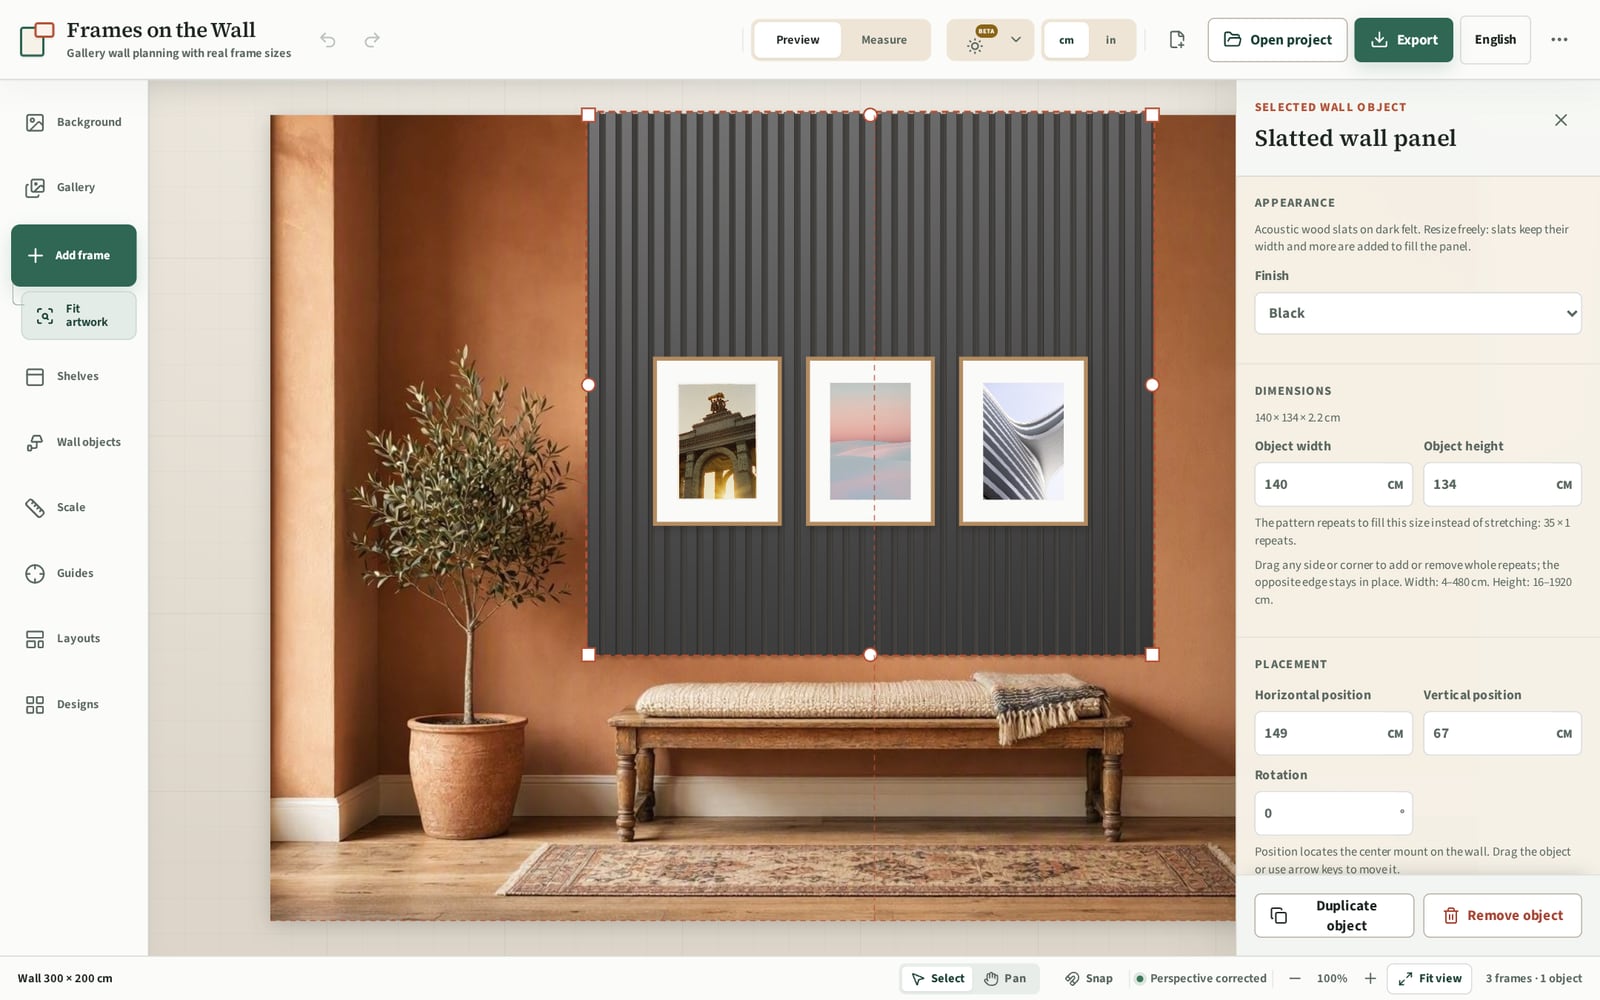Switch to the Preview tab

797,40
